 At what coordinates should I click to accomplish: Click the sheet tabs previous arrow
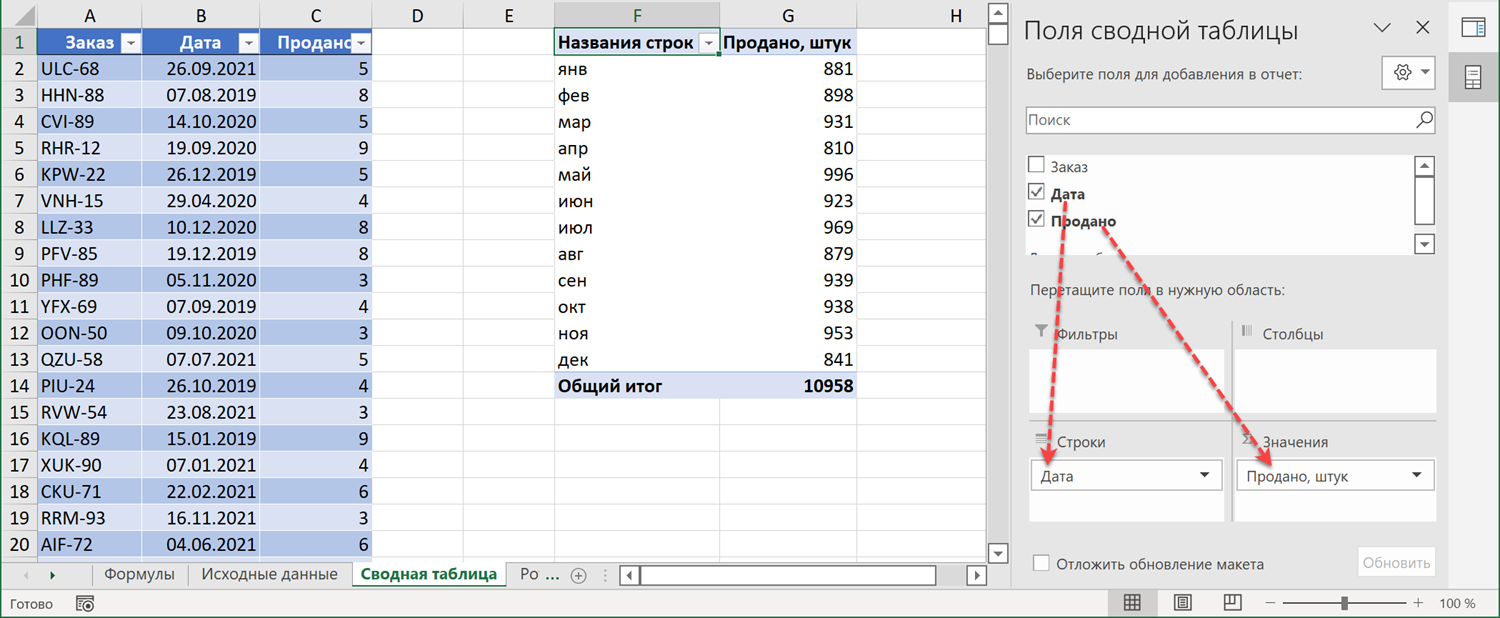(25, 575)
